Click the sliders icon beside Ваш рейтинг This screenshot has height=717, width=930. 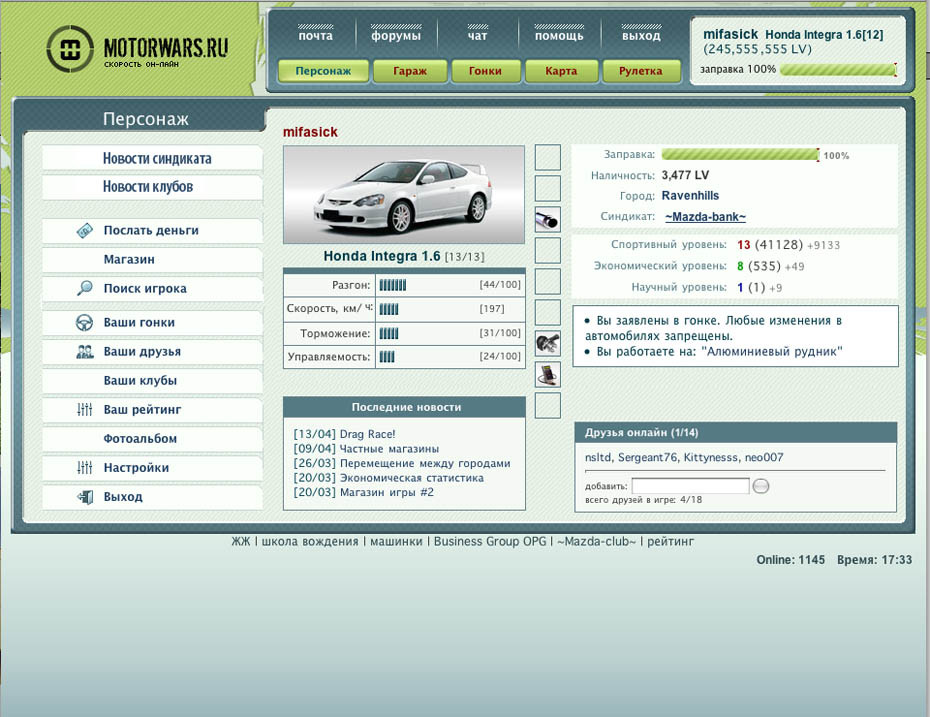[85, 409]
